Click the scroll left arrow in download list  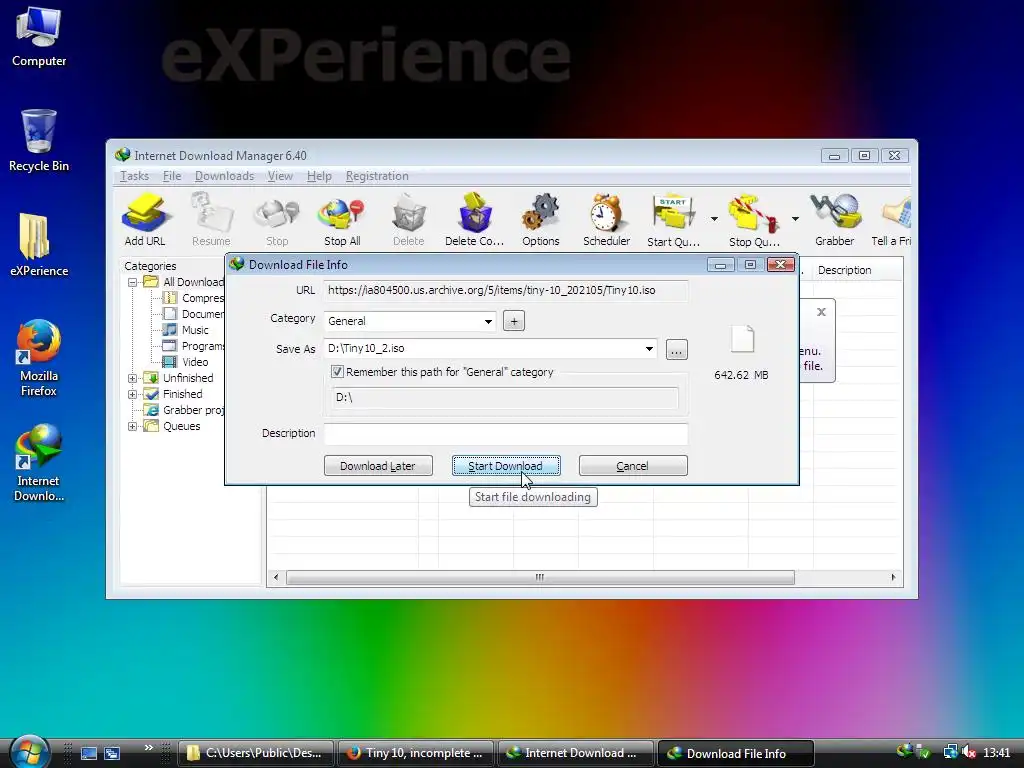pyautogui.click(x=276, y=577)
